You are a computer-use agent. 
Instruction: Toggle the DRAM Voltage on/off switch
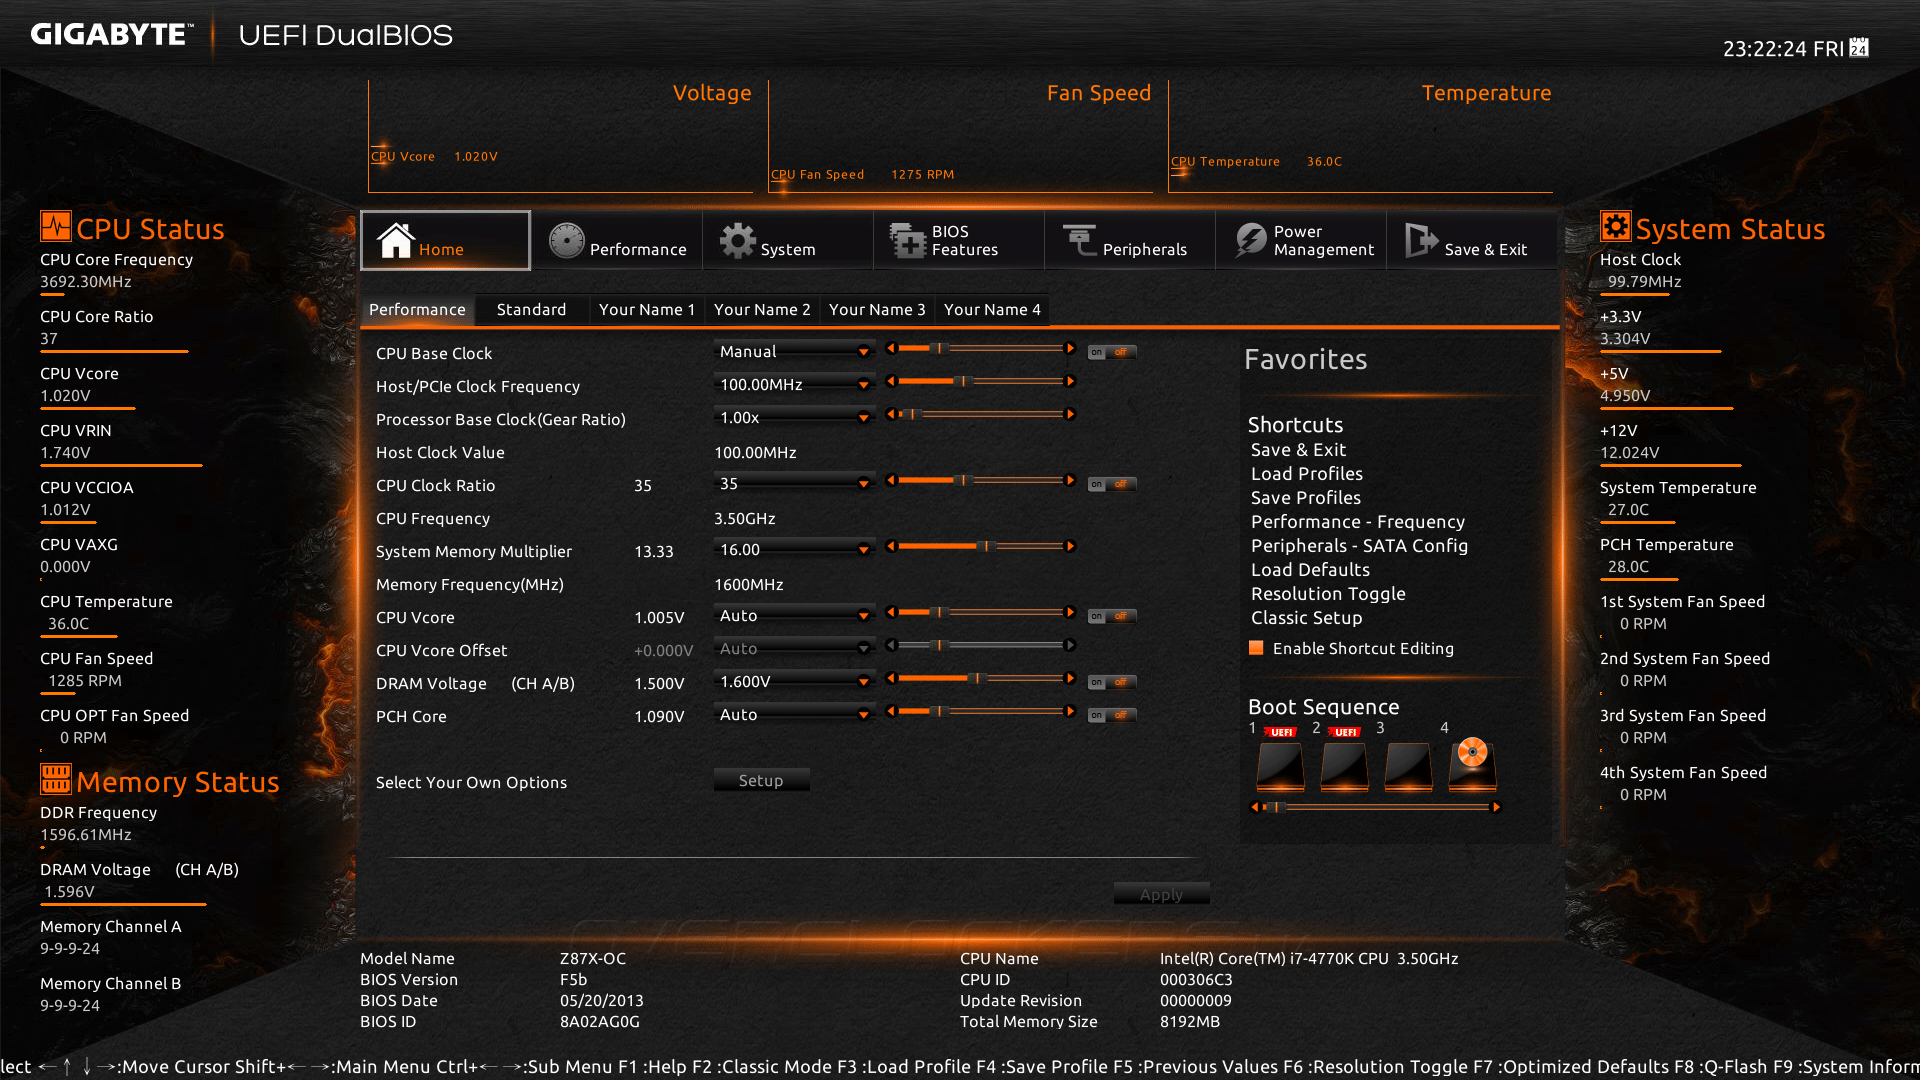pyautogui.click(x=1111, y=682)
